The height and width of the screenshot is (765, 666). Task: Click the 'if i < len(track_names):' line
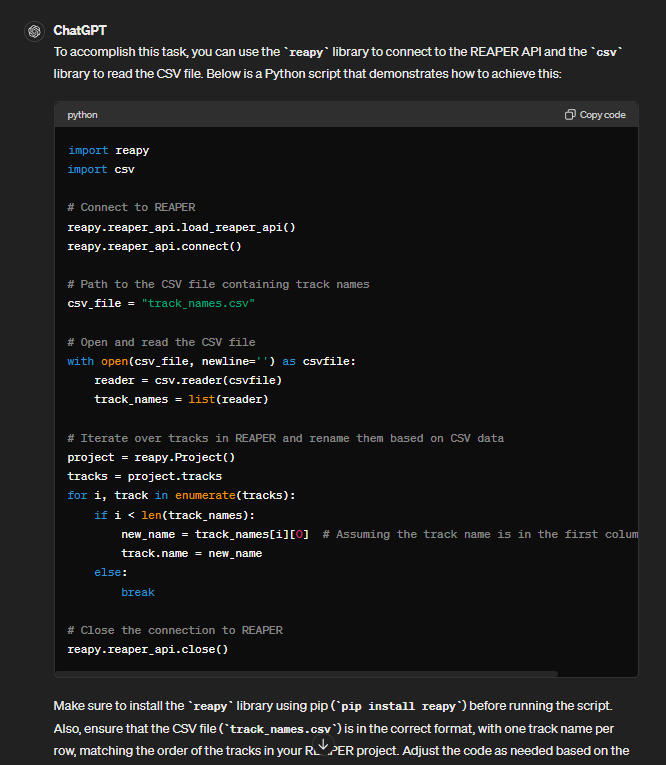tap(175, 515)
